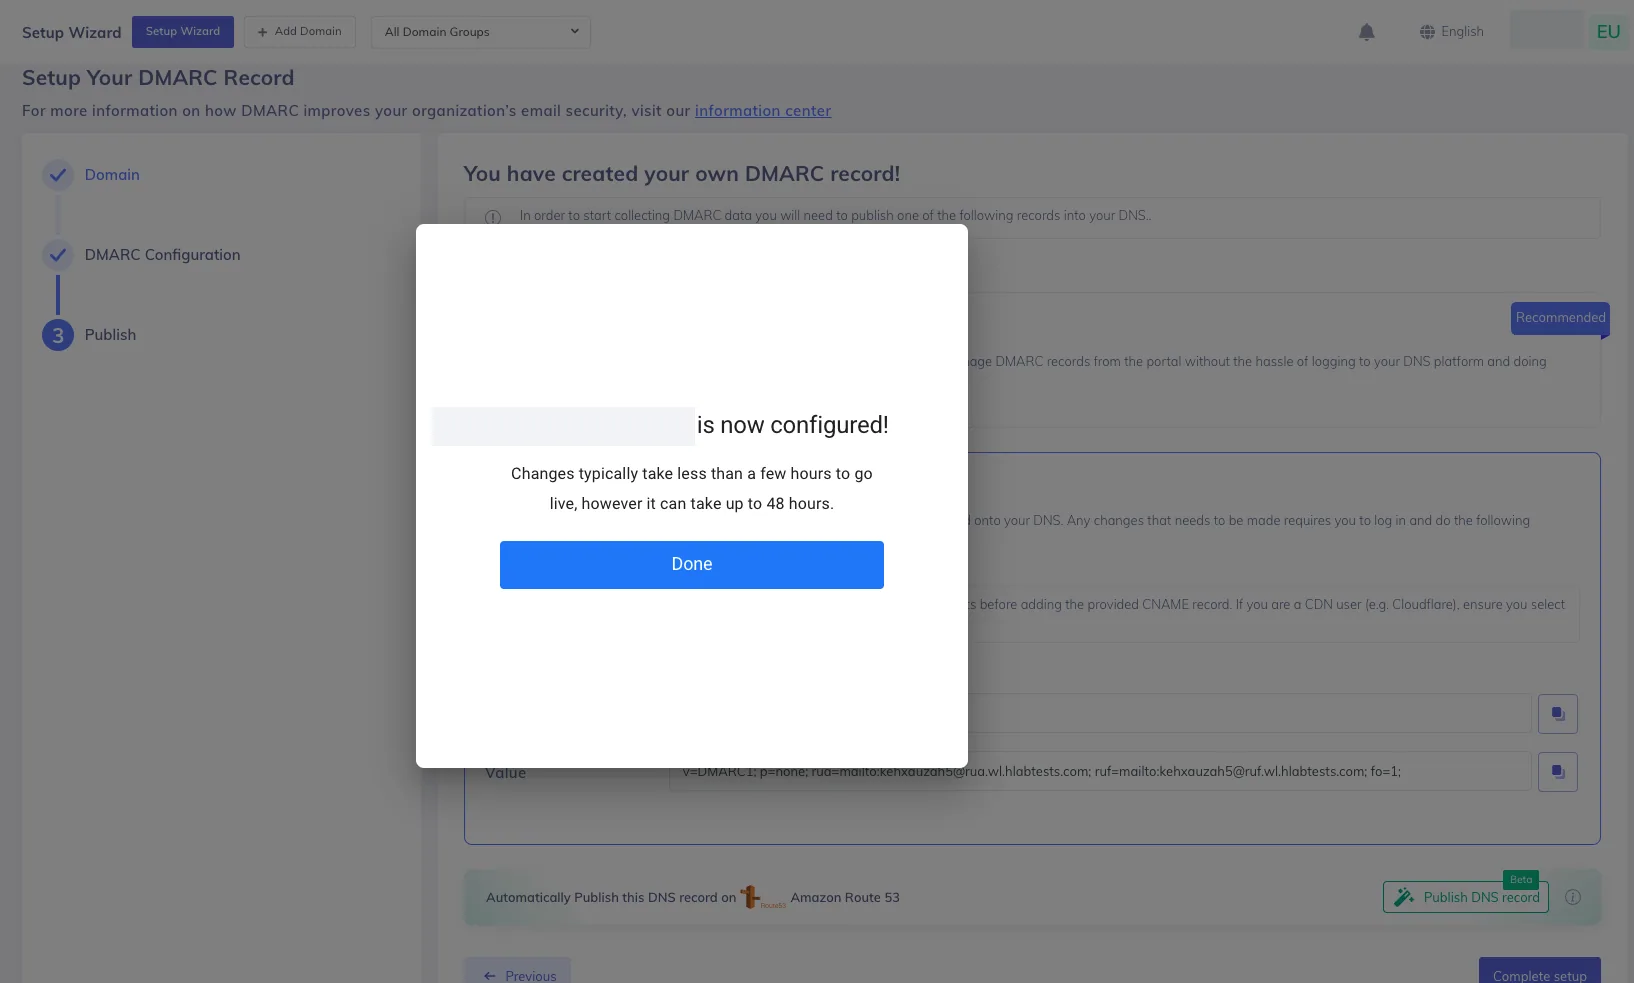This screenshot has width=1634, height=983.
Task: Open the English language selector
Action: (x=1451, y=32)
